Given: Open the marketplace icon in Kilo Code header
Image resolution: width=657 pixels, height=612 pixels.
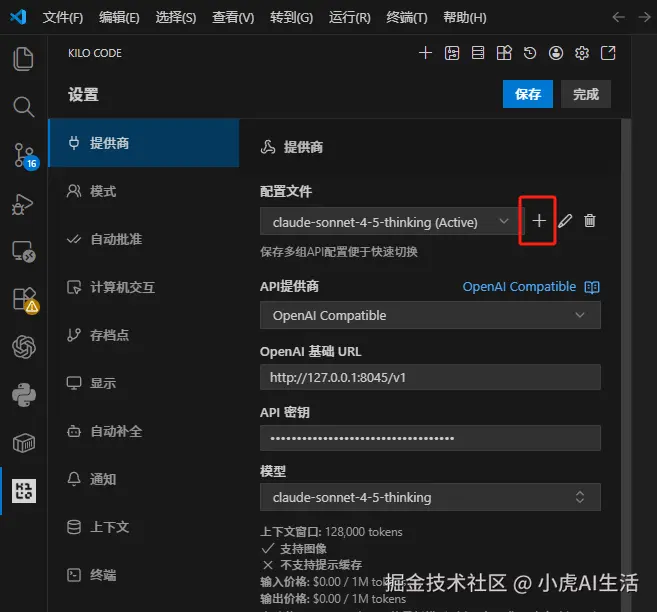Looking at the screenshot, I should coord(504,53).
